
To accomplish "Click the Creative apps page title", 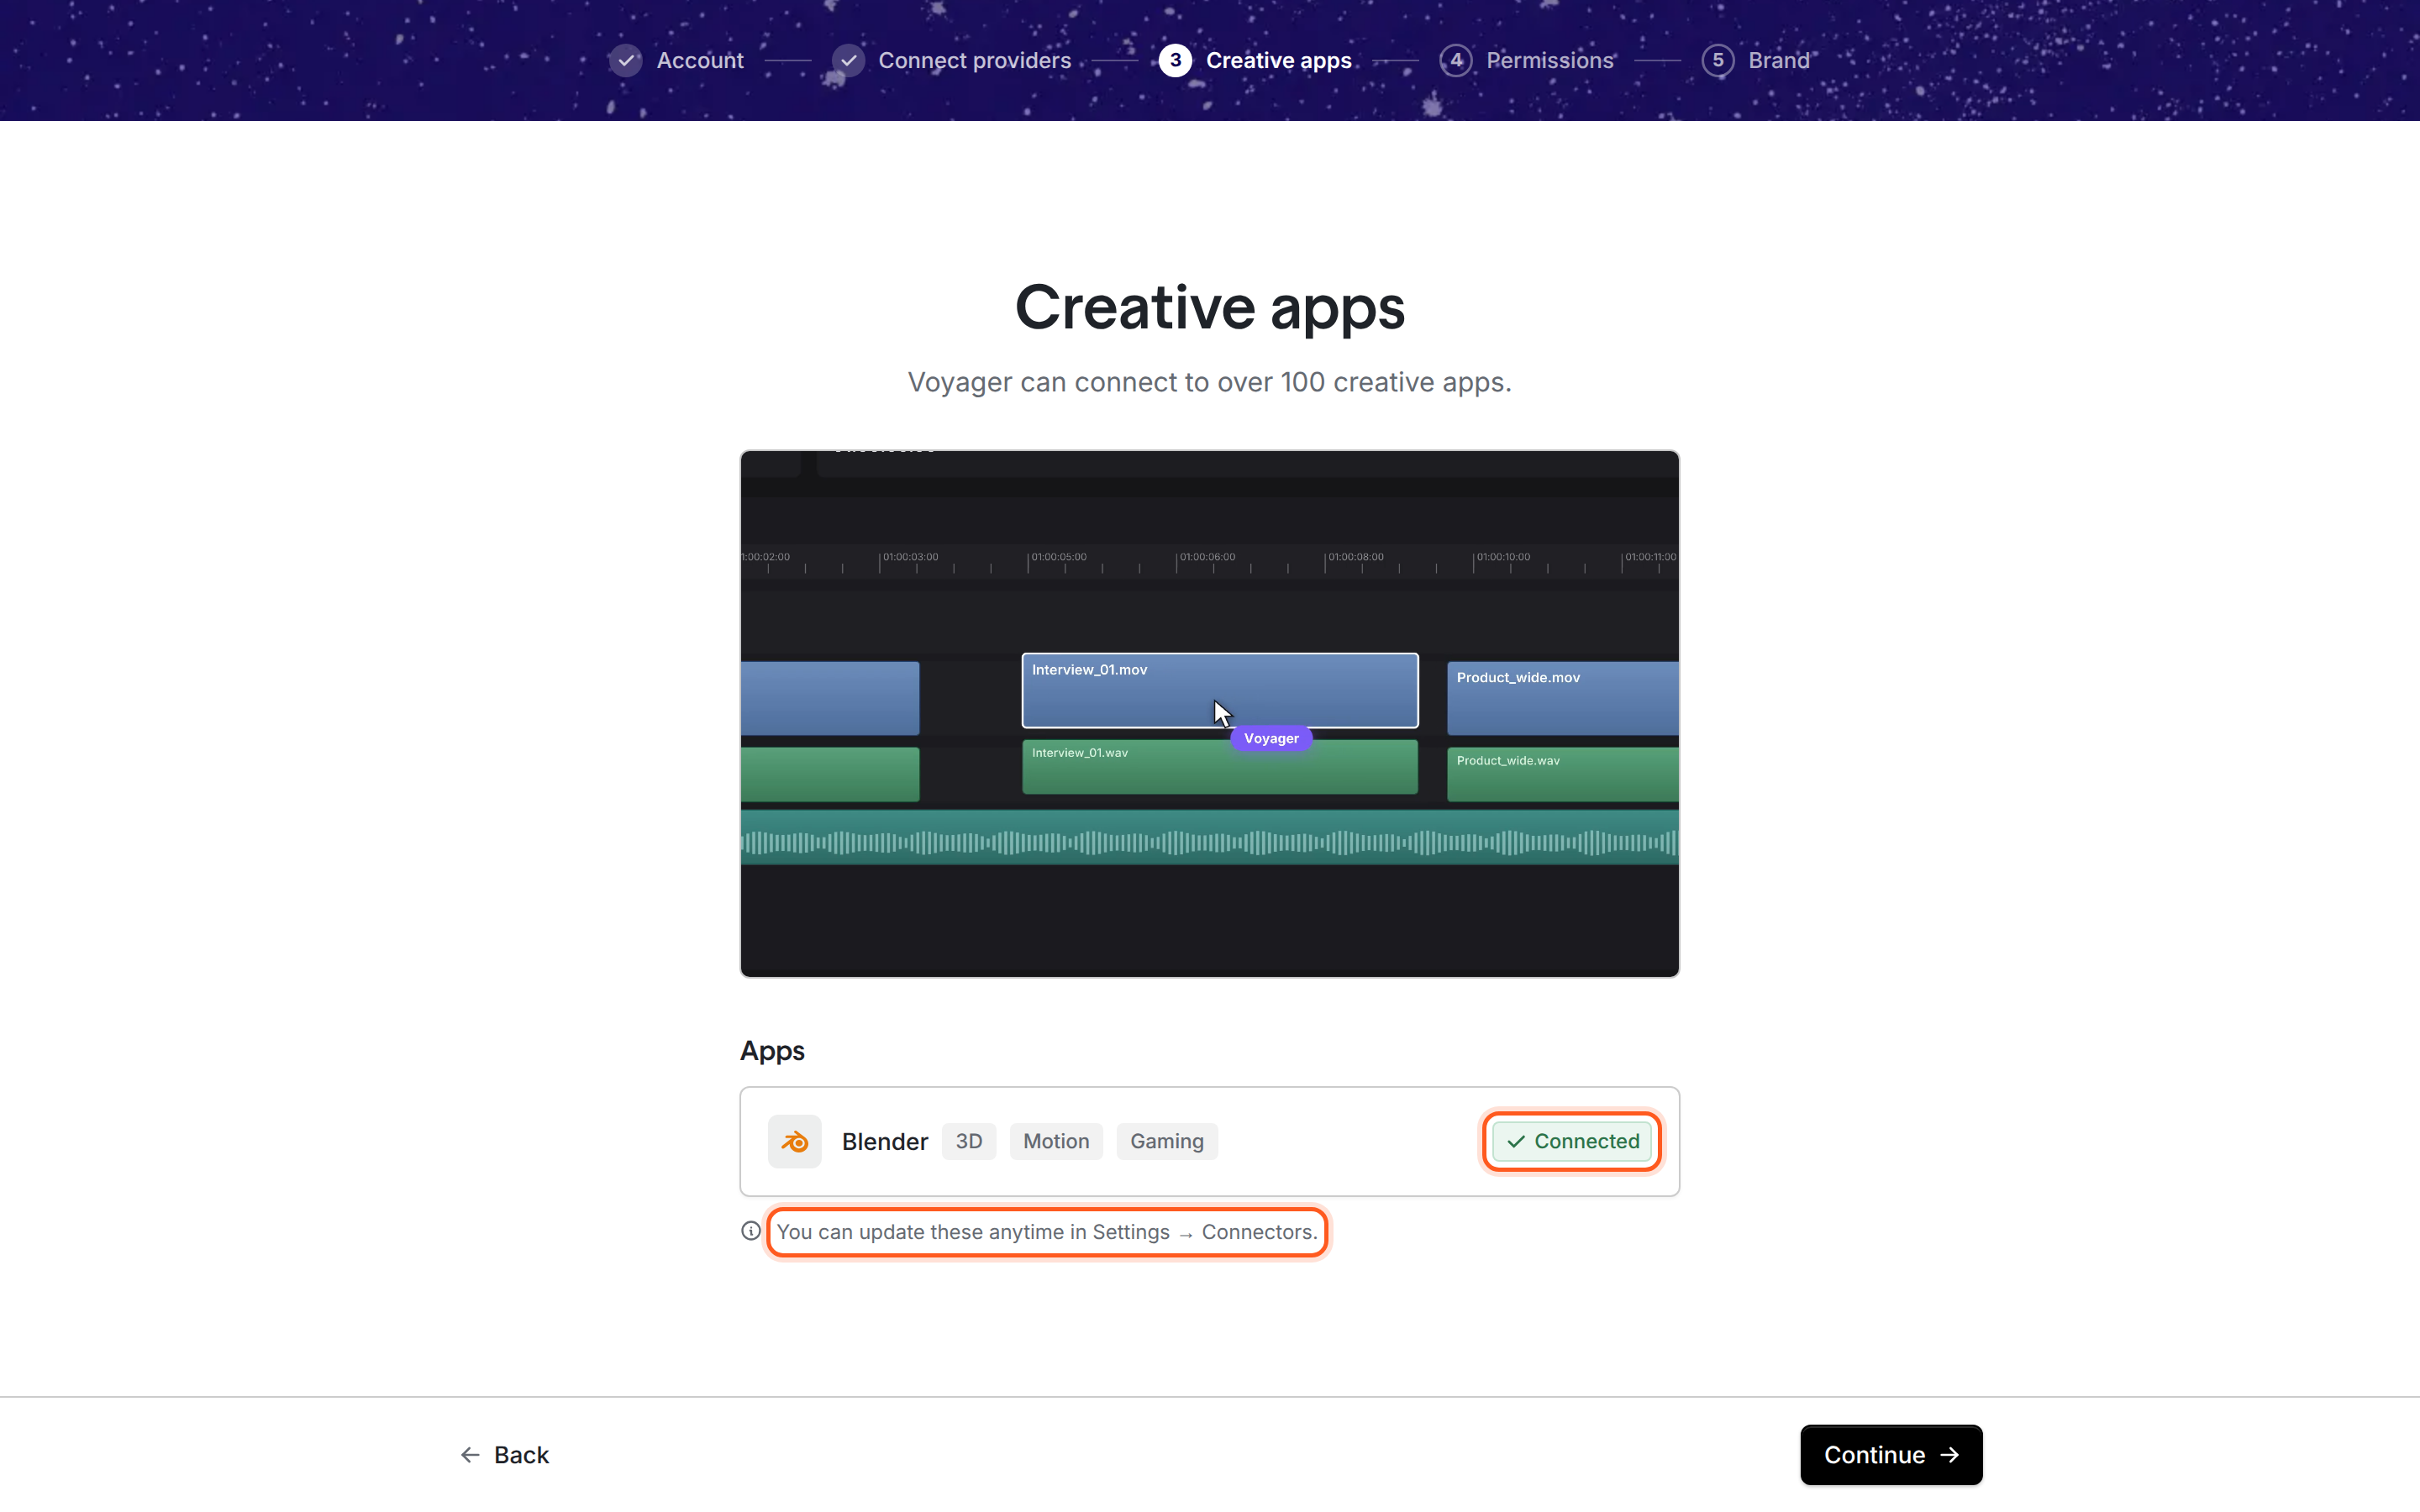I will point(1210,307).
